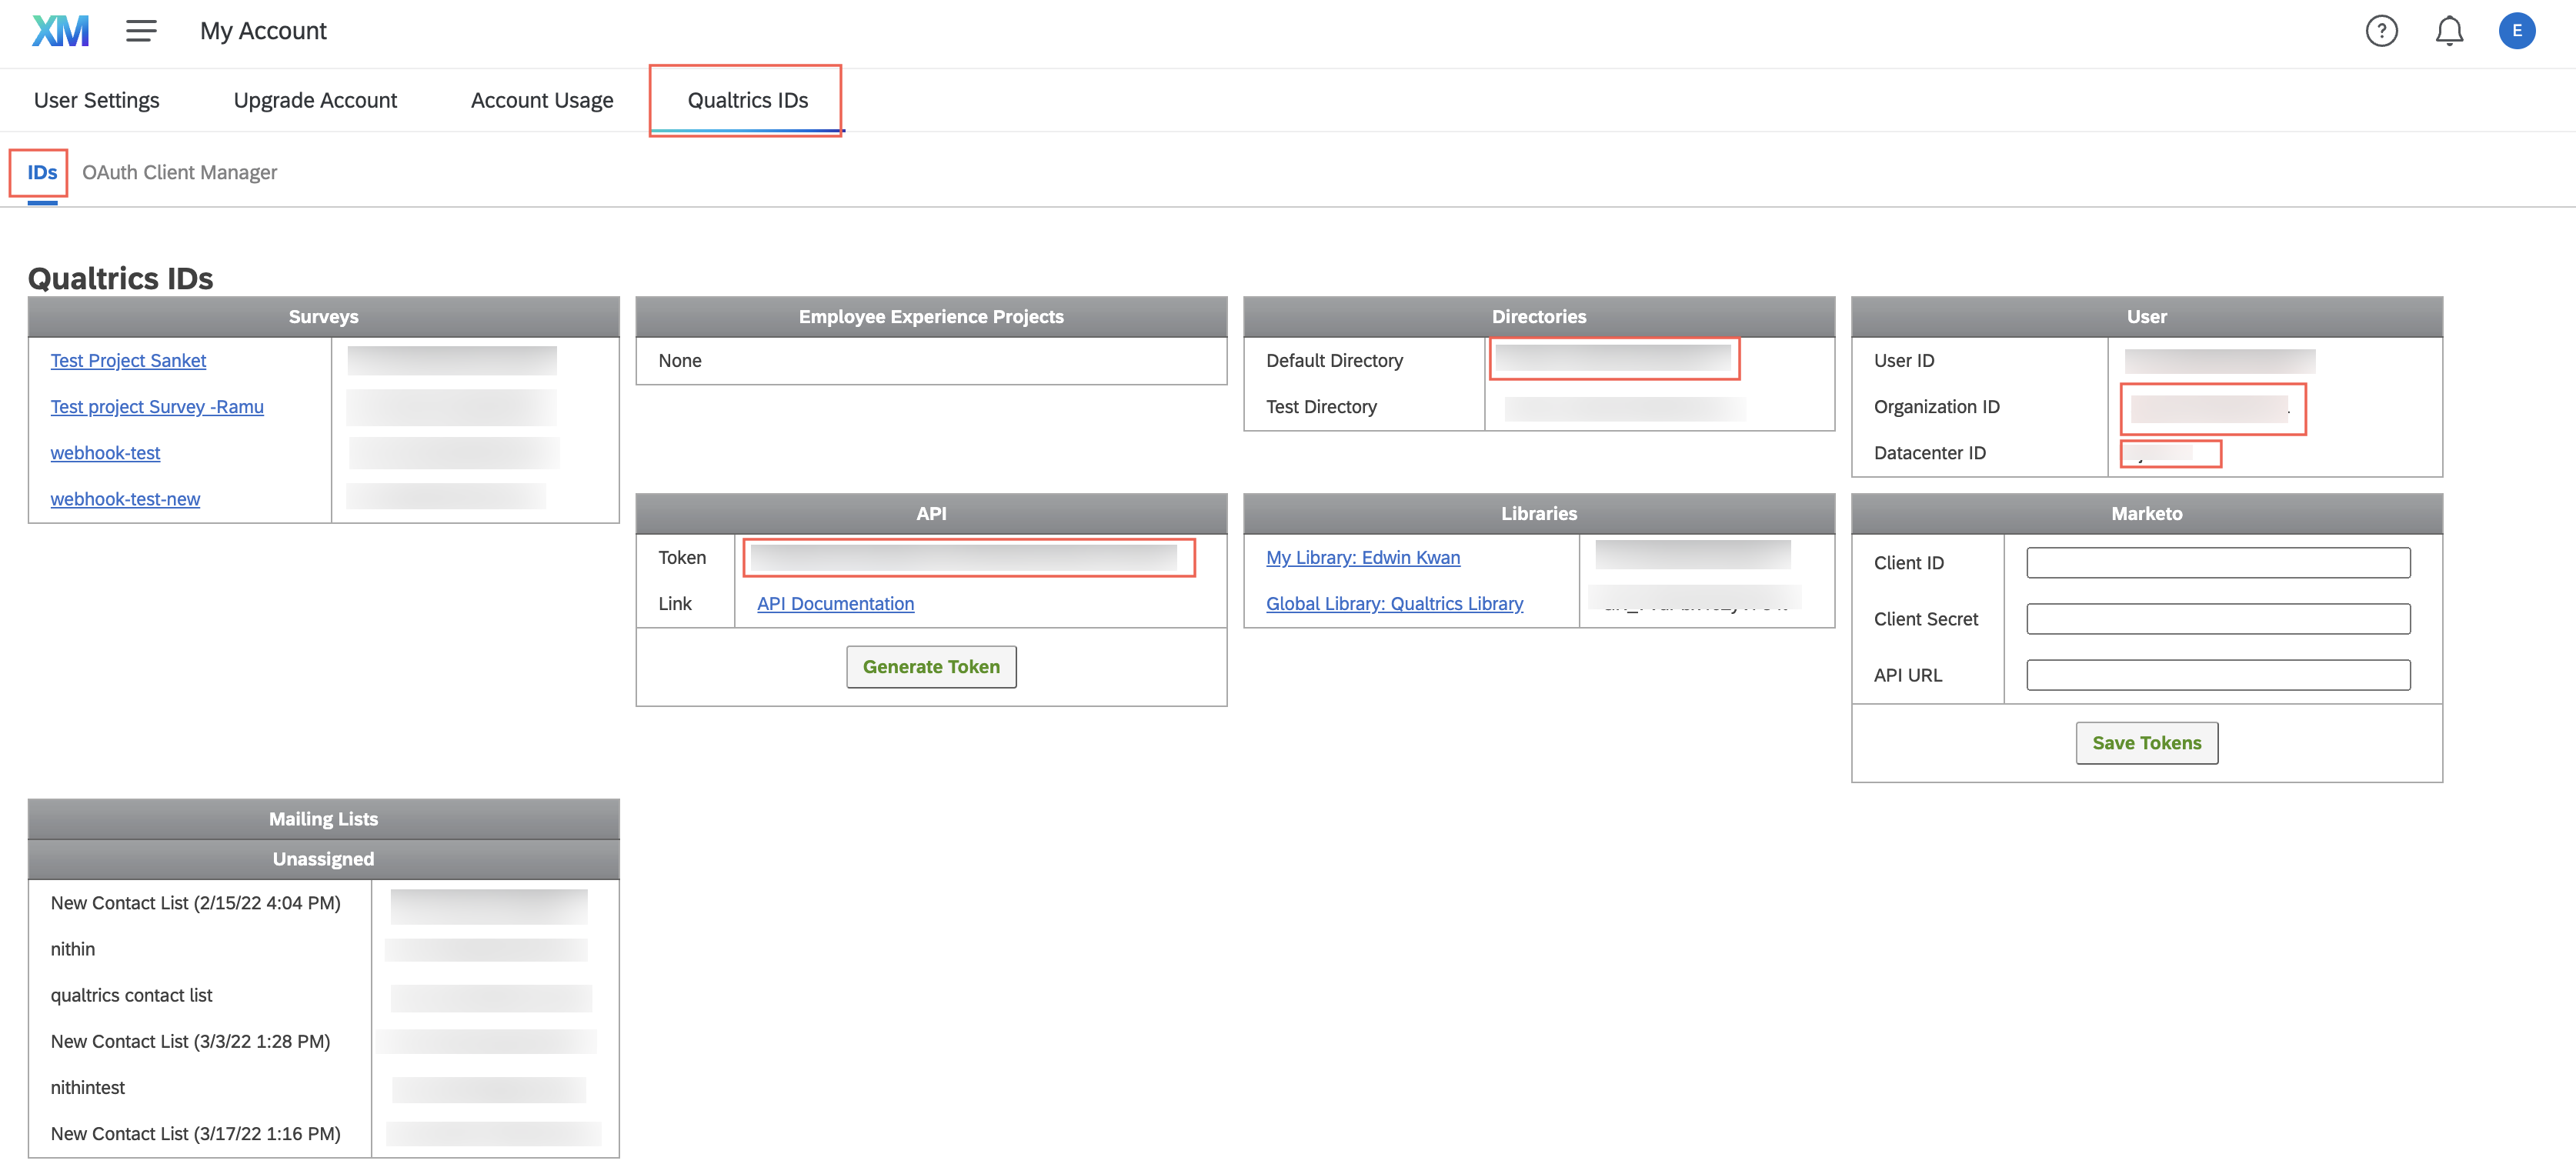Open the help question mark icon
Image resolution: width=2576 pixels, height=1174 pixels.
coord(2381,31)
